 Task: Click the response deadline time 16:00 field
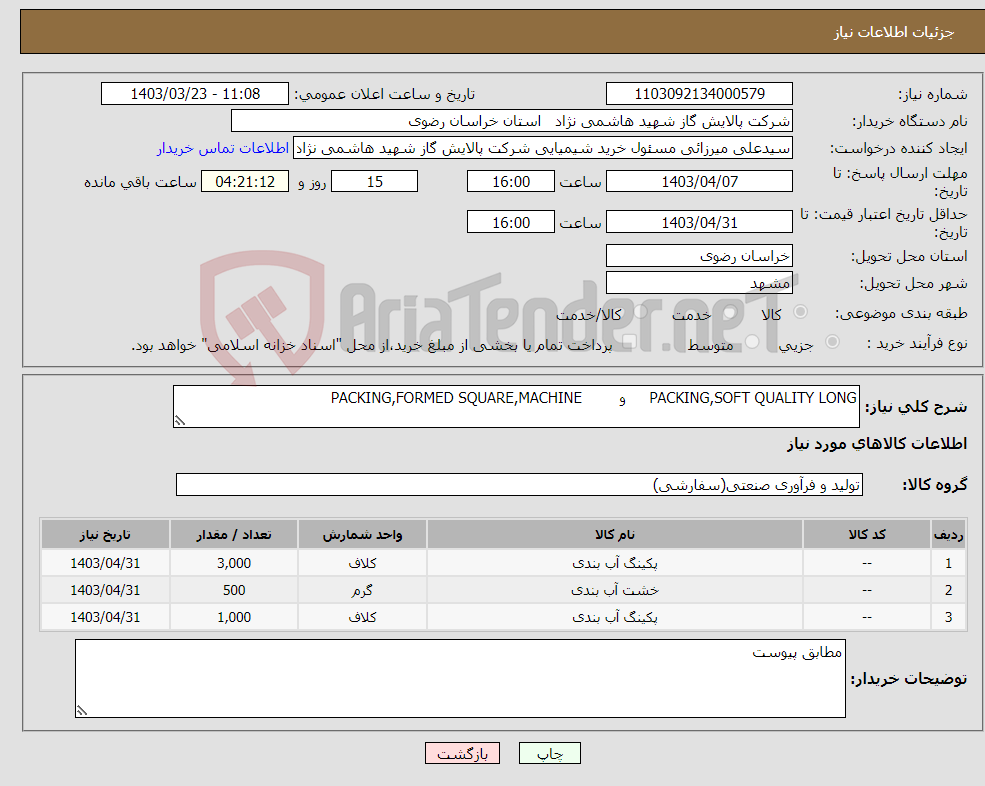pos(511,182)
